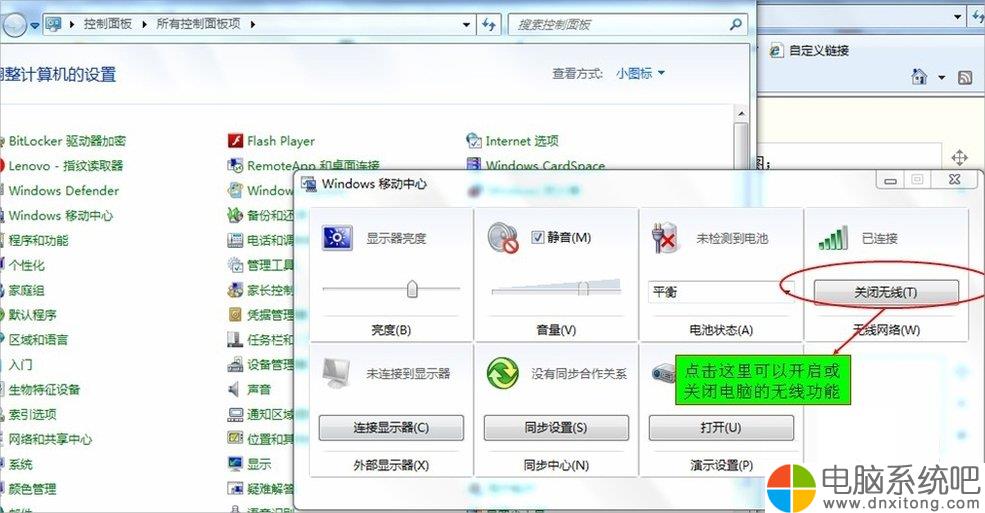Click the 设备管理 icon in list

click(x=236, y=364)
